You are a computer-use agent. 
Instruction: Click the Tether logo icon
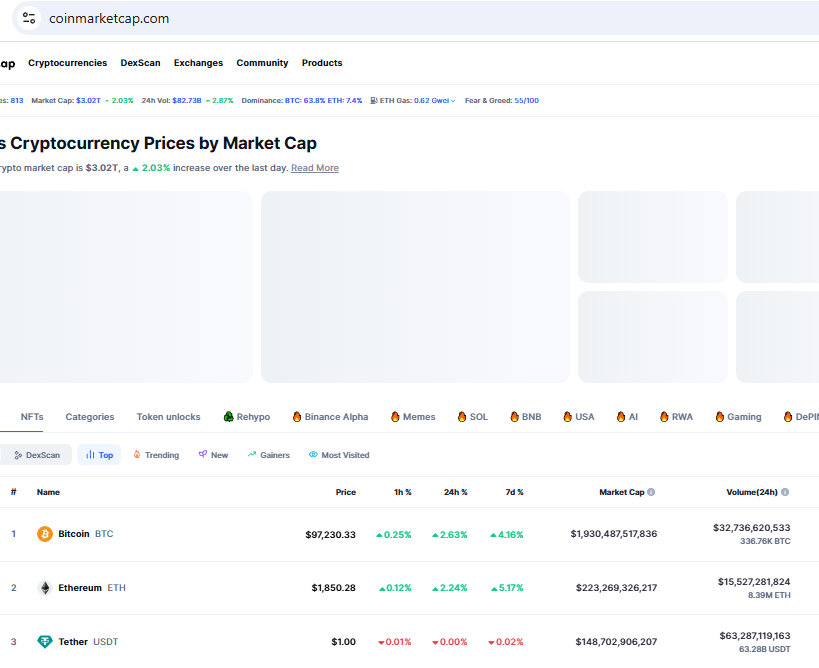click(45, 641)
